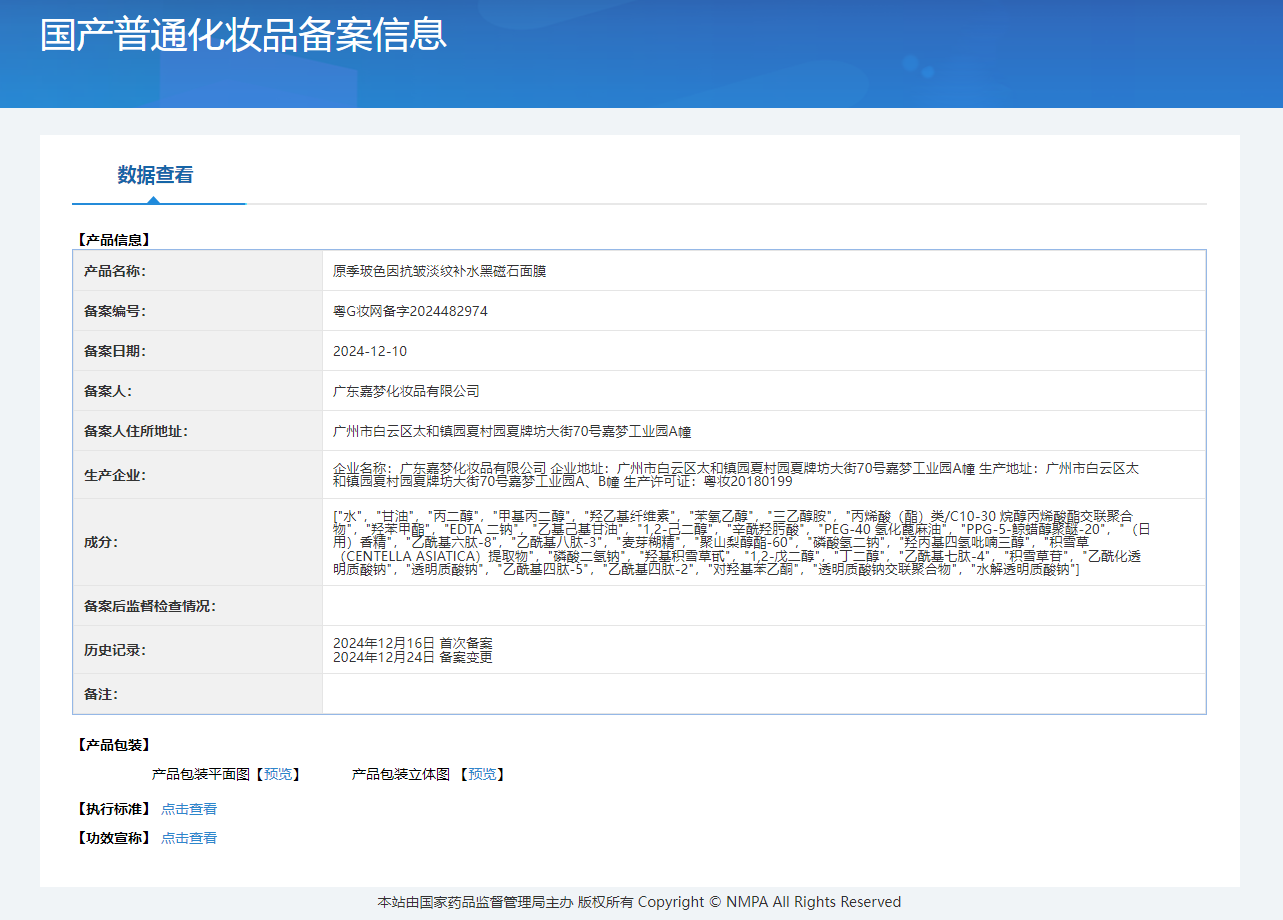Click the empty 备注 value cell

pos(763,694)
